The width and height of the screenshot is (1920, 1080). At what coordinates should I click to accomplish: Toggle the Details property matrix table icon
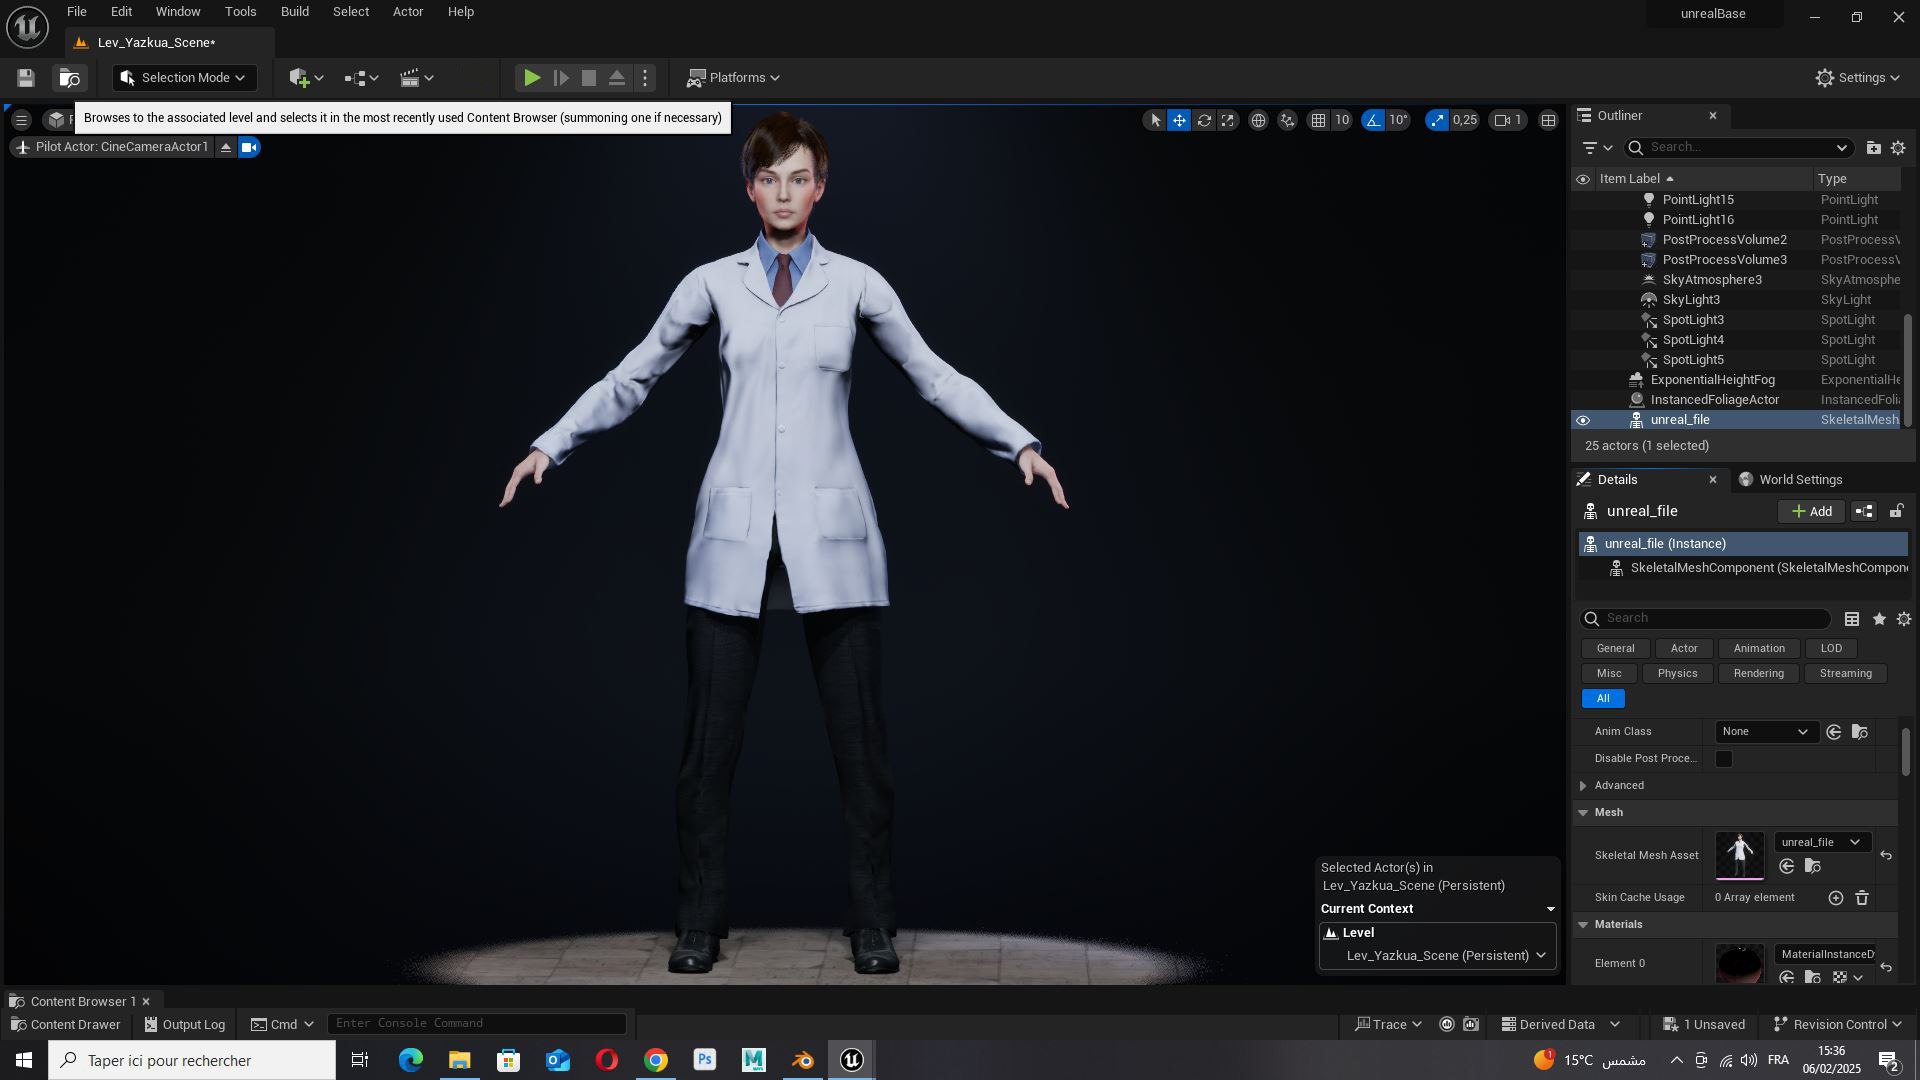(x=1852, y=619)
